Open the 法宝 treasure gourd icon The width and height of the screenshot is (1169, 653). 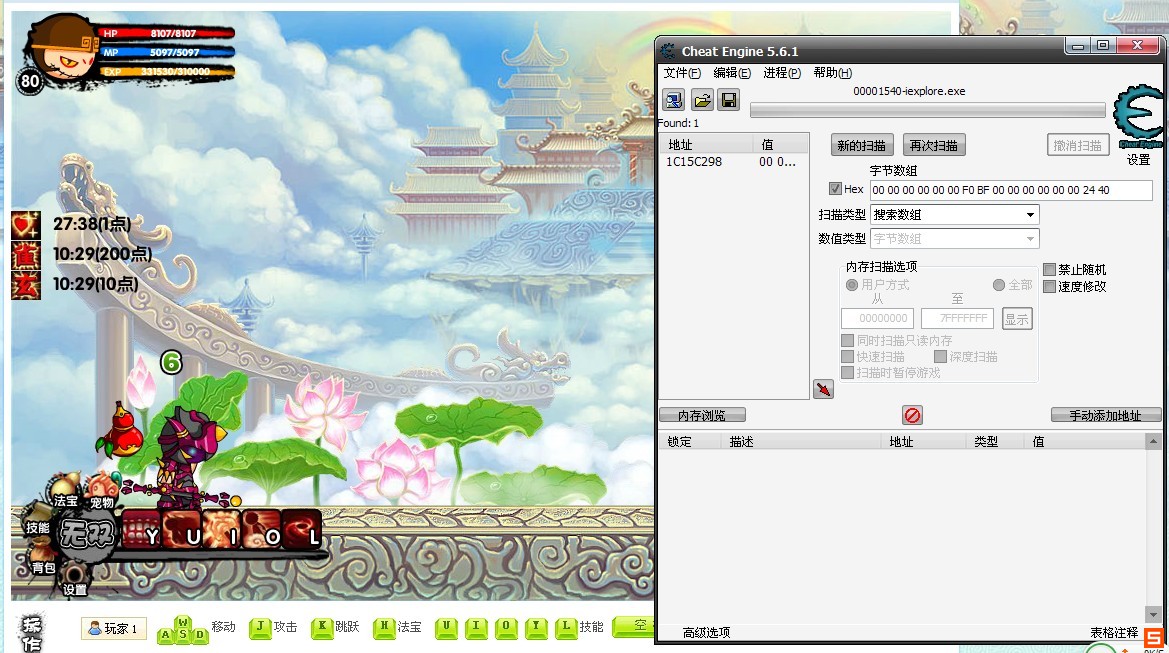(66, 488)
